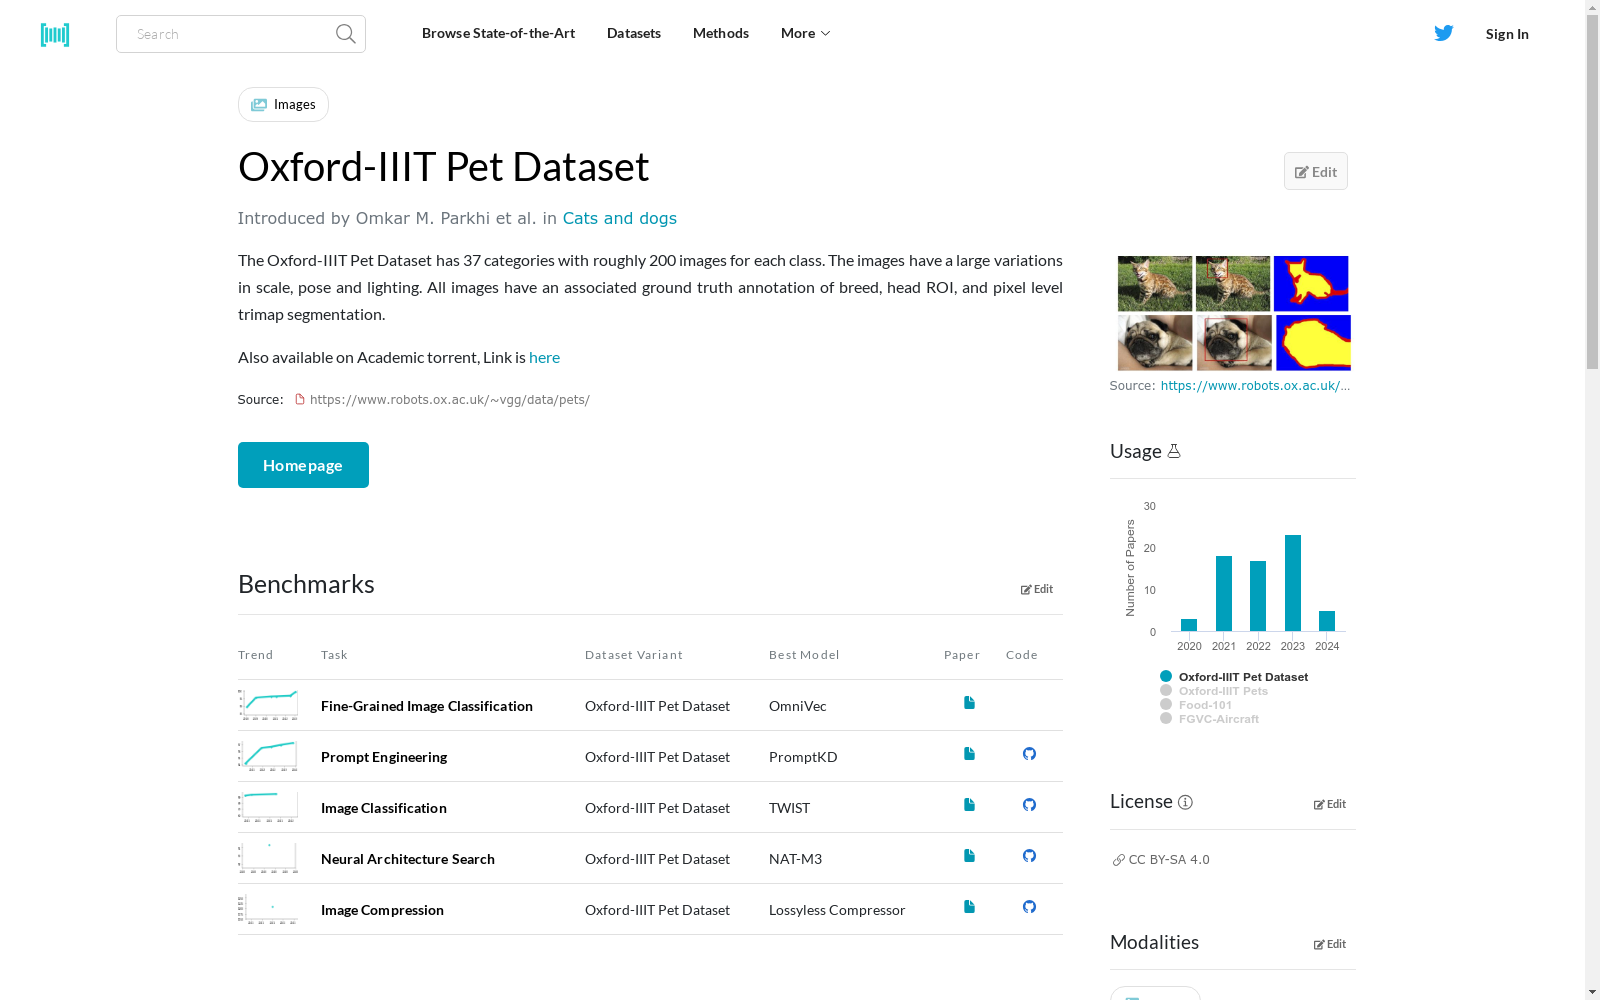Click the Sign In link
The image size is (1600, 1000).
(1507, 34)
